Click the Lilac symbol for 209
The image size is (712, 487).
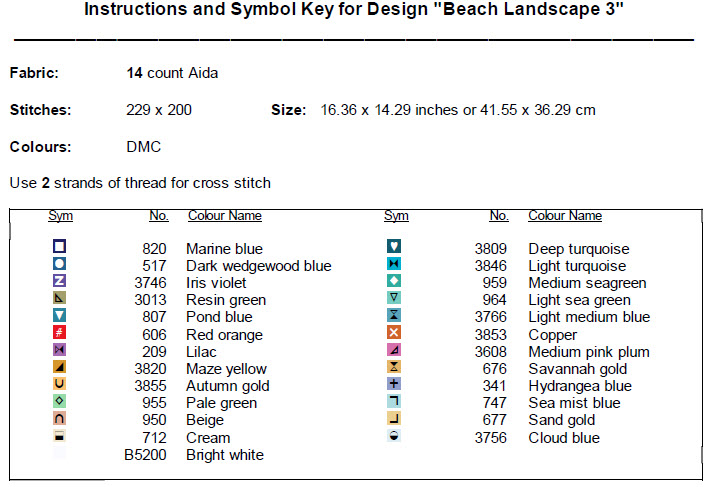(x=60, y=351)
